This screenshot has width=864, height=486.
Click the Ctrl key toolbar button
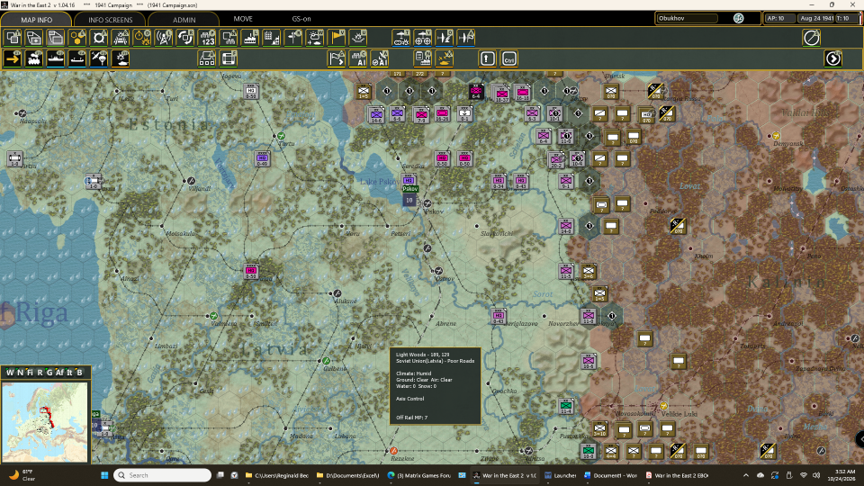(509, 58)
